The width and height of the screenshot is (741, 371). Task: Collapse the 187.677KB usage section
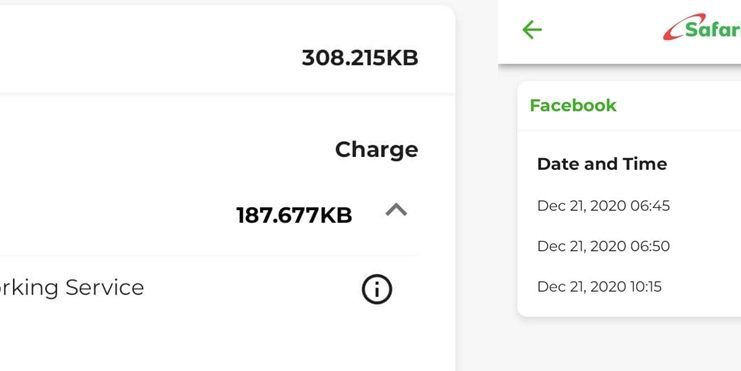396,210
